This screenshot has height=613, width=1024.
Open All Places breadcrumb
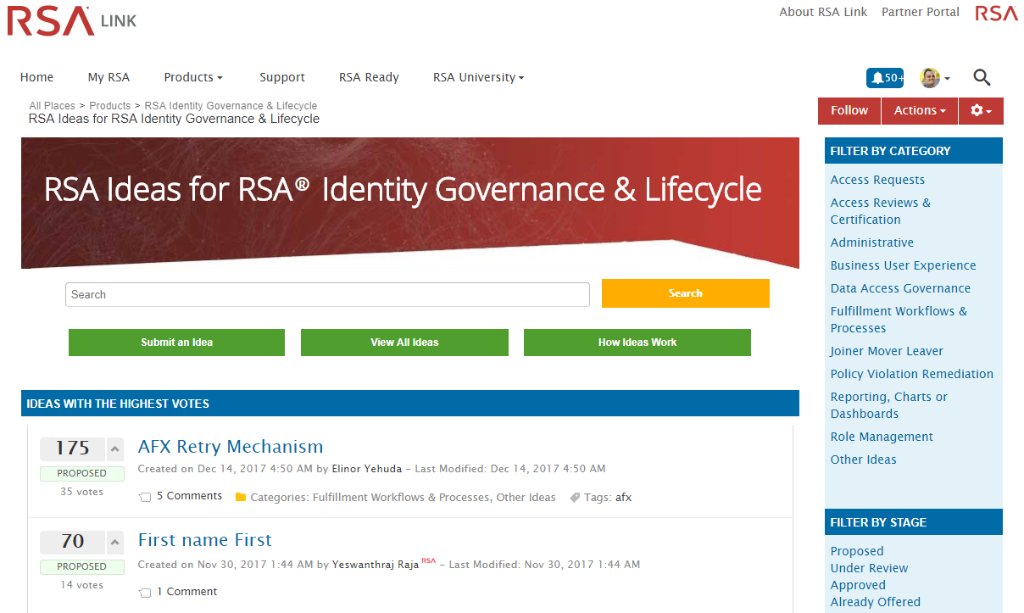52,106
